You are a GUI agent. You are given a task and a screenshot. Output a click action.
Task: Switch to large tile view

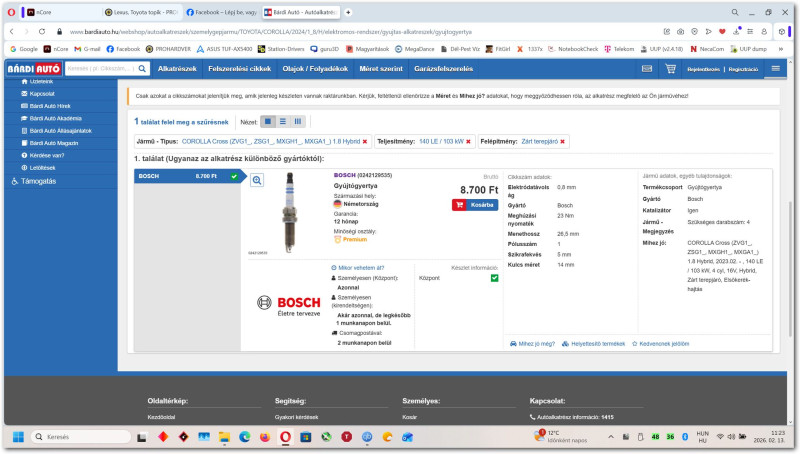click(268, 121)
